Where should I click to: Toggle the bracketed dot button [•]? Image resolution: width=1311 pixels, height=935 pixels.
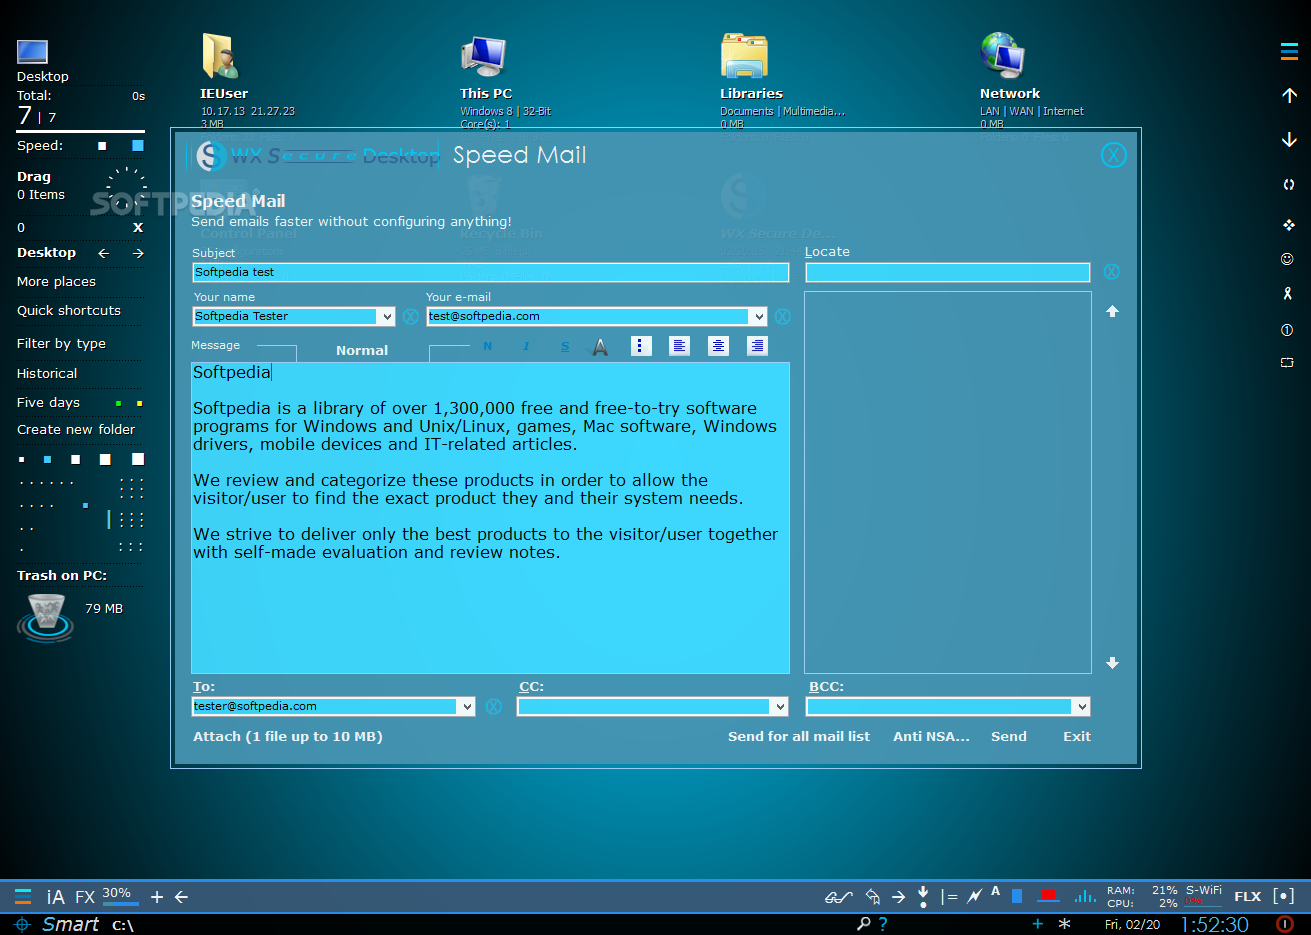(x=1284, y=896)
